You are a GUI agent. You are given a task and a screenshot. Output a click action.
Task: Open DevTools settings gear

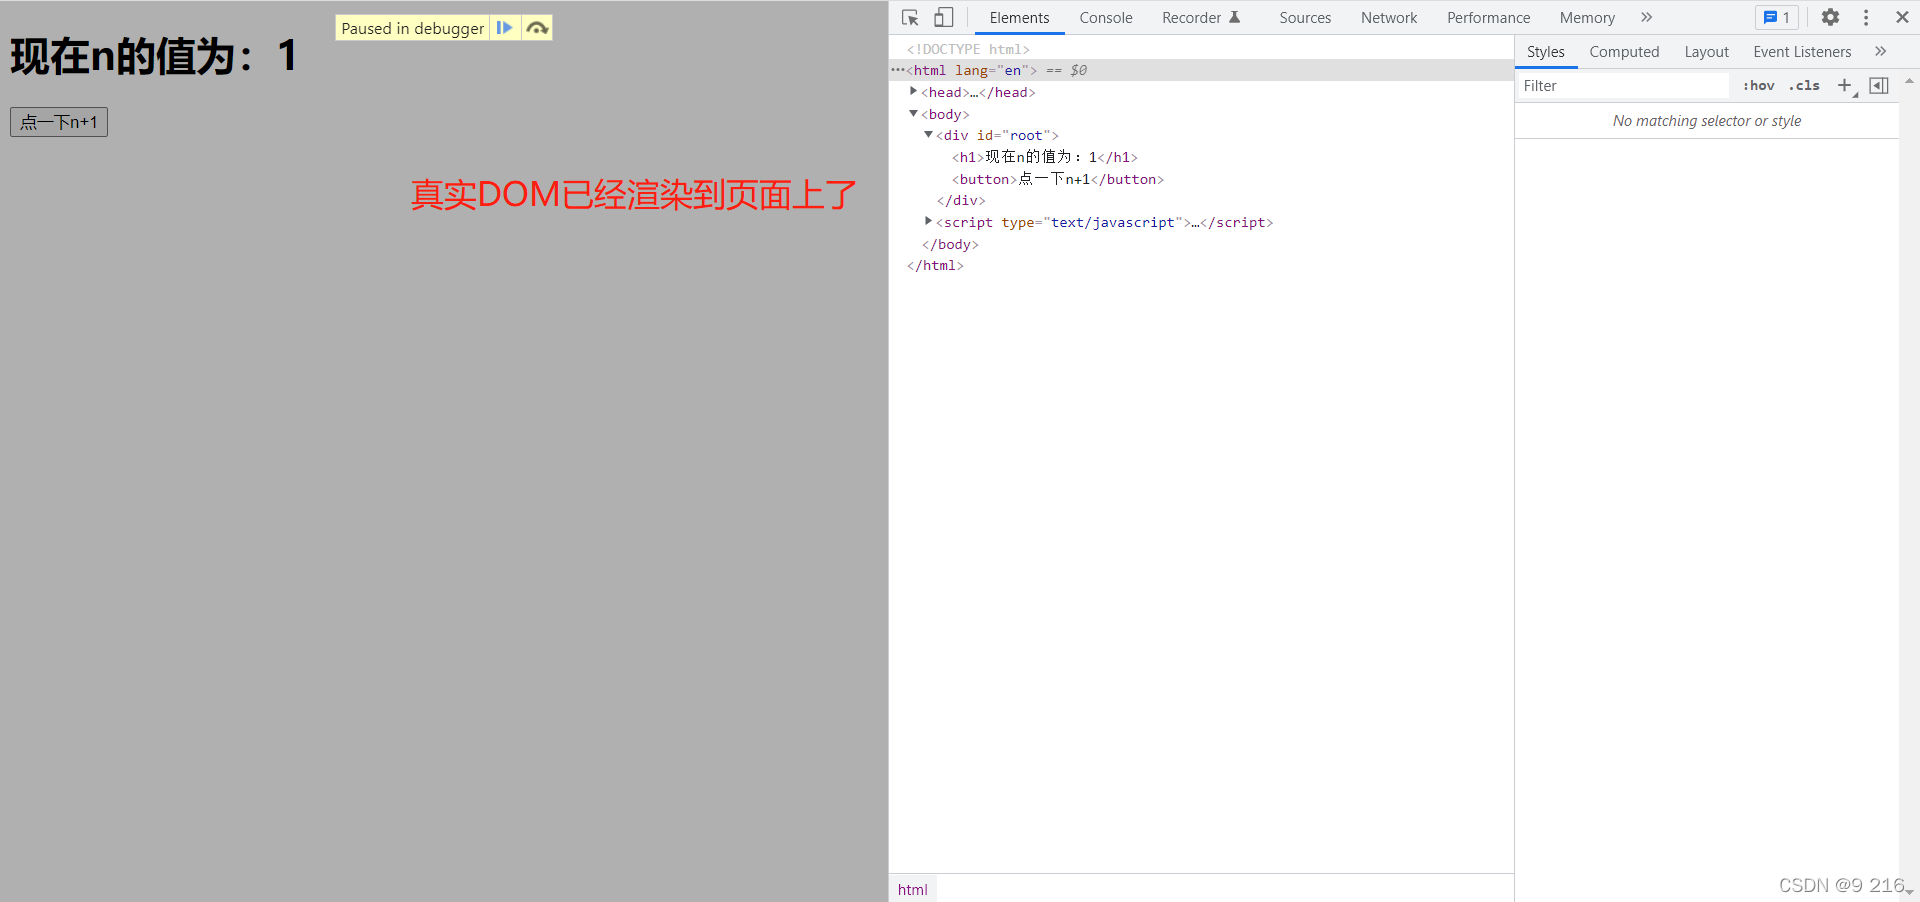coord(1830,17)
